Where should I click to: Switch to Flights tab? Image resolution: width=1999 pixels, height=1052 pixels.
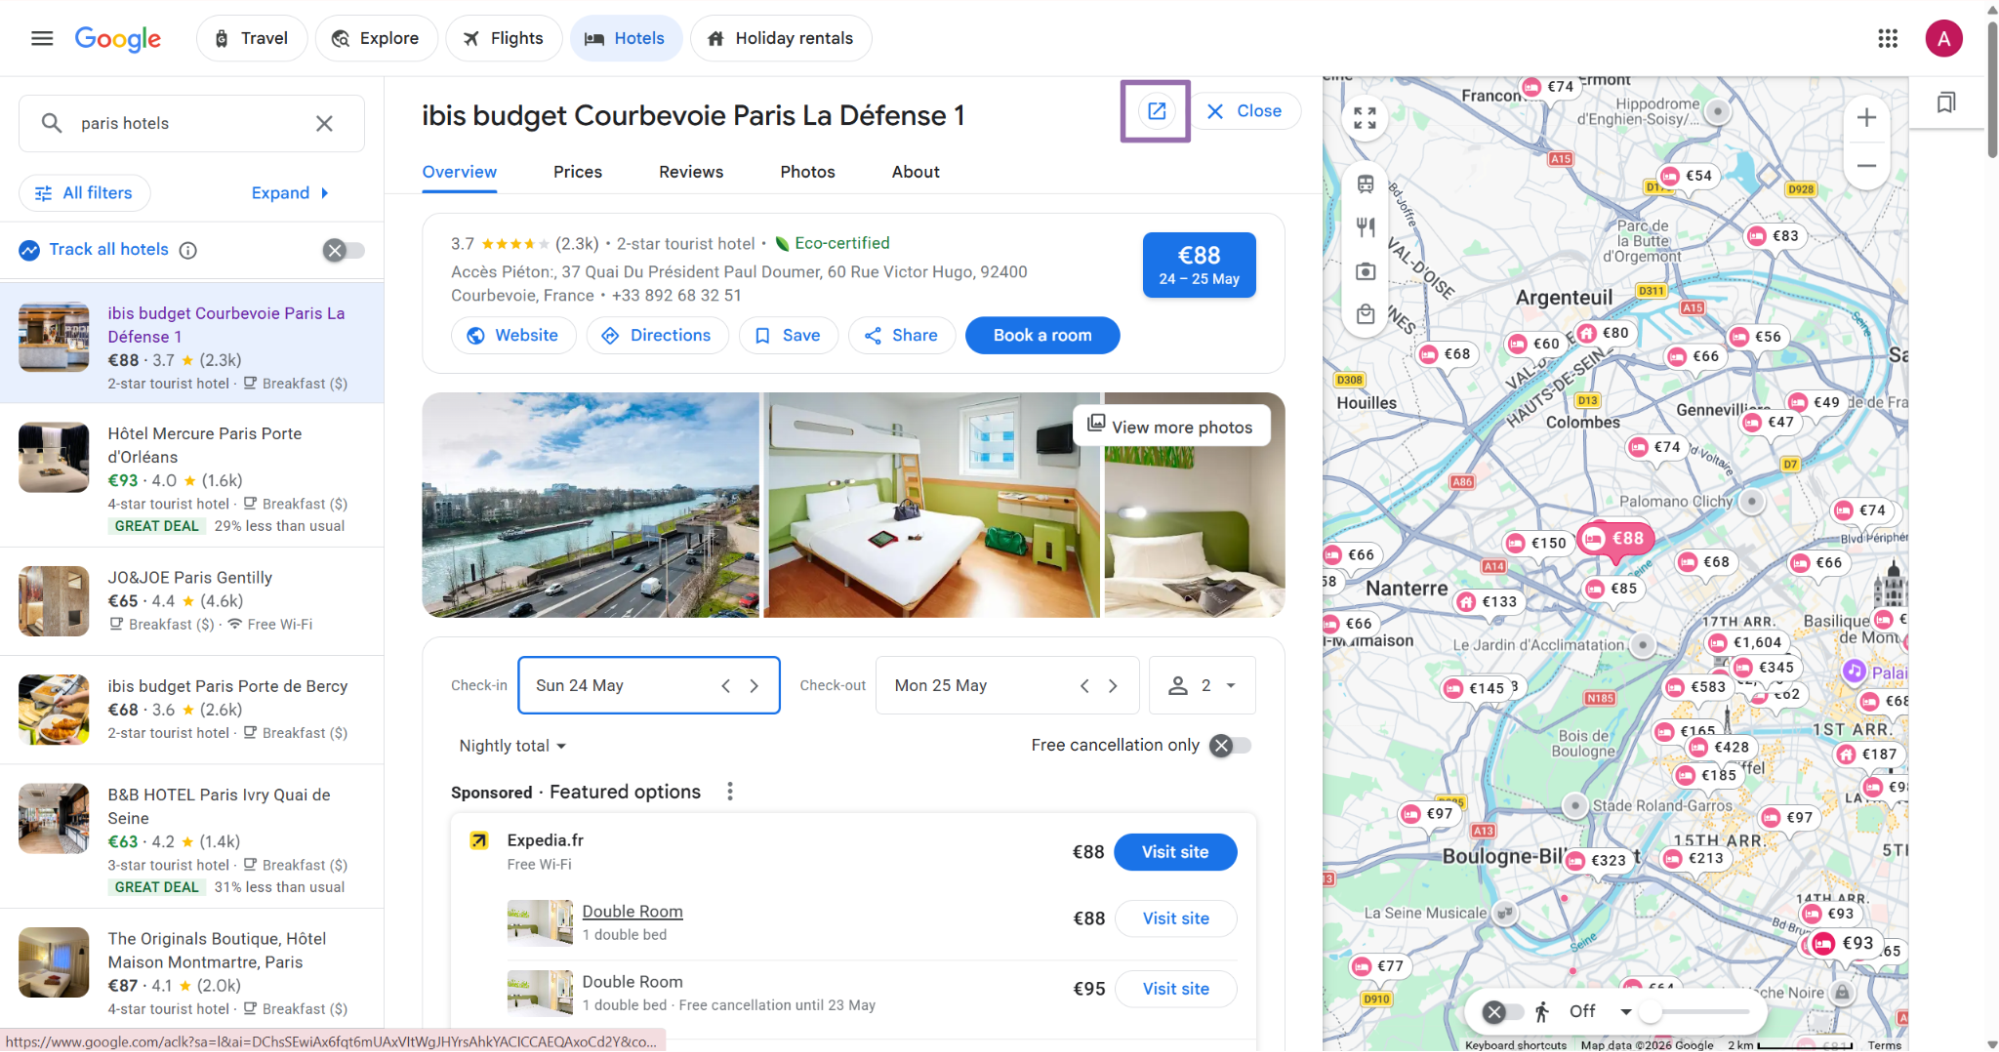(x=504, y=38)
